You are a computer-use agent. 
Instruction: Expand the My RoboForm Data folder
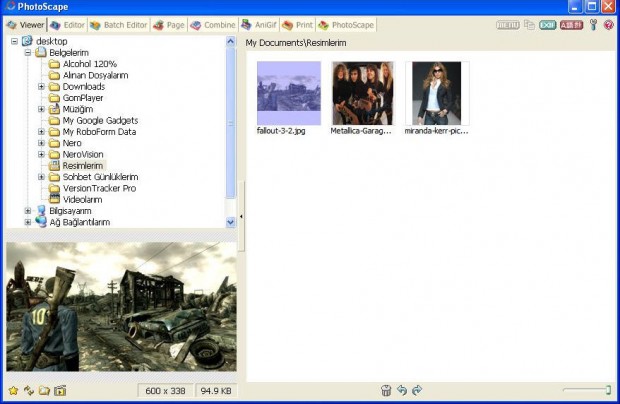(41, 132)
